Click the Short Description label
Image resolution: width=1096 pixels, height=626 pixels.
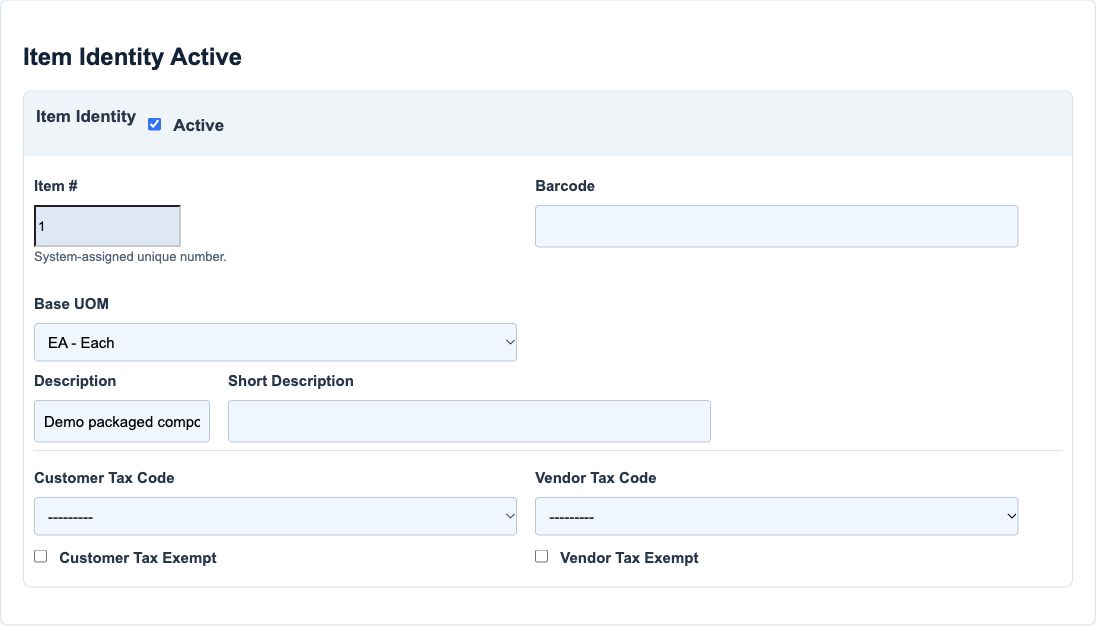tap(291, 381)
